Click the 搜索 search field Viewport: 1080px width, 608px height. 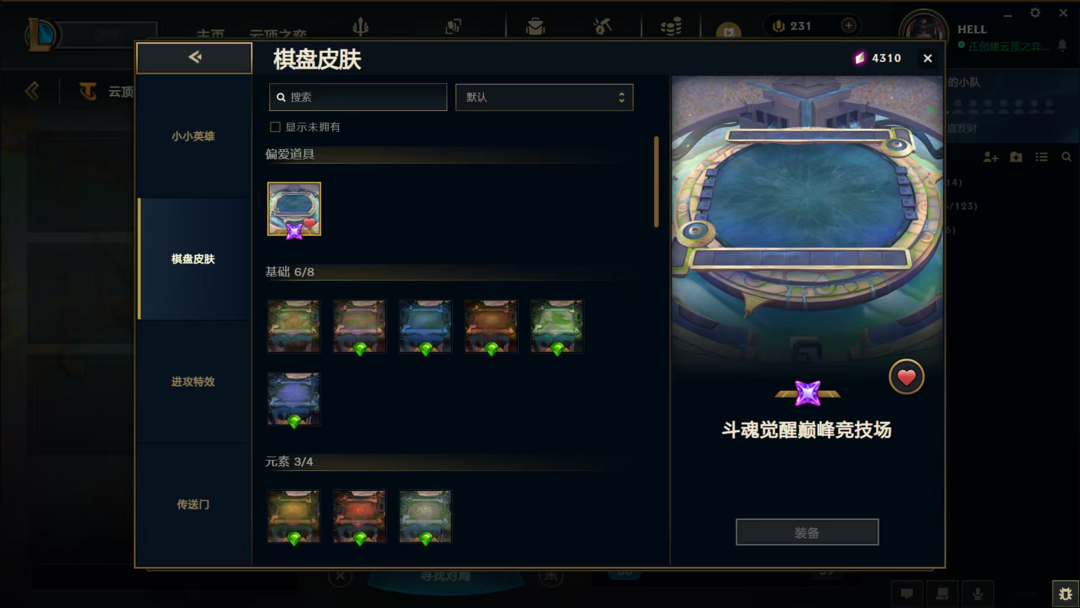click(x=358, y=97)
